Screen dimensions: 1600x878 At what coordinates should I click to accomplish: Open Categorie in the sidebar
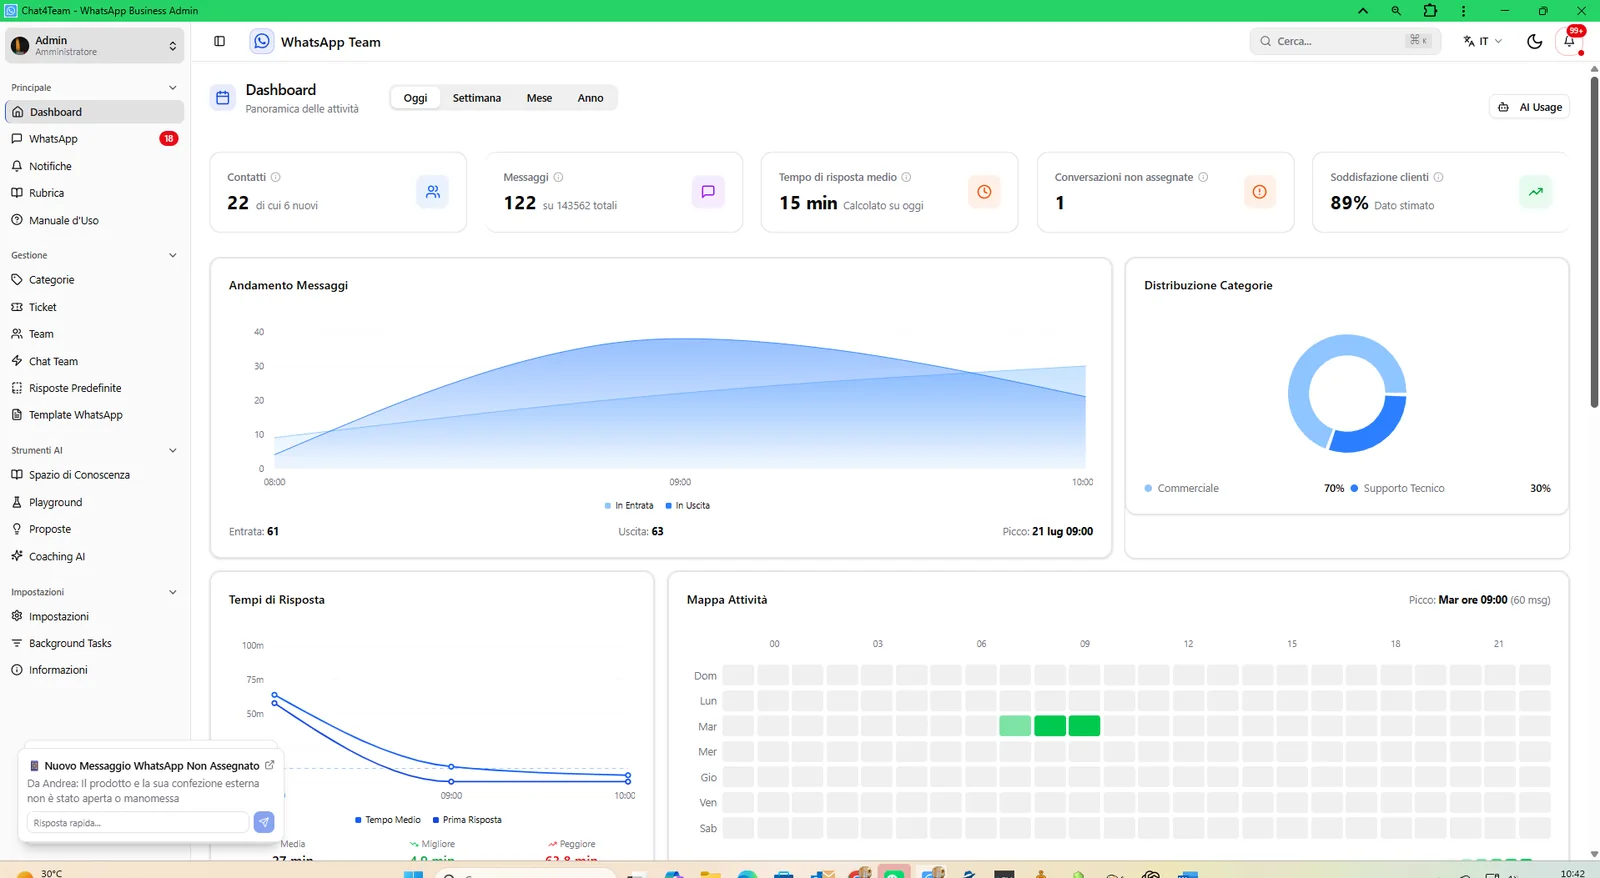pos(95,280)
